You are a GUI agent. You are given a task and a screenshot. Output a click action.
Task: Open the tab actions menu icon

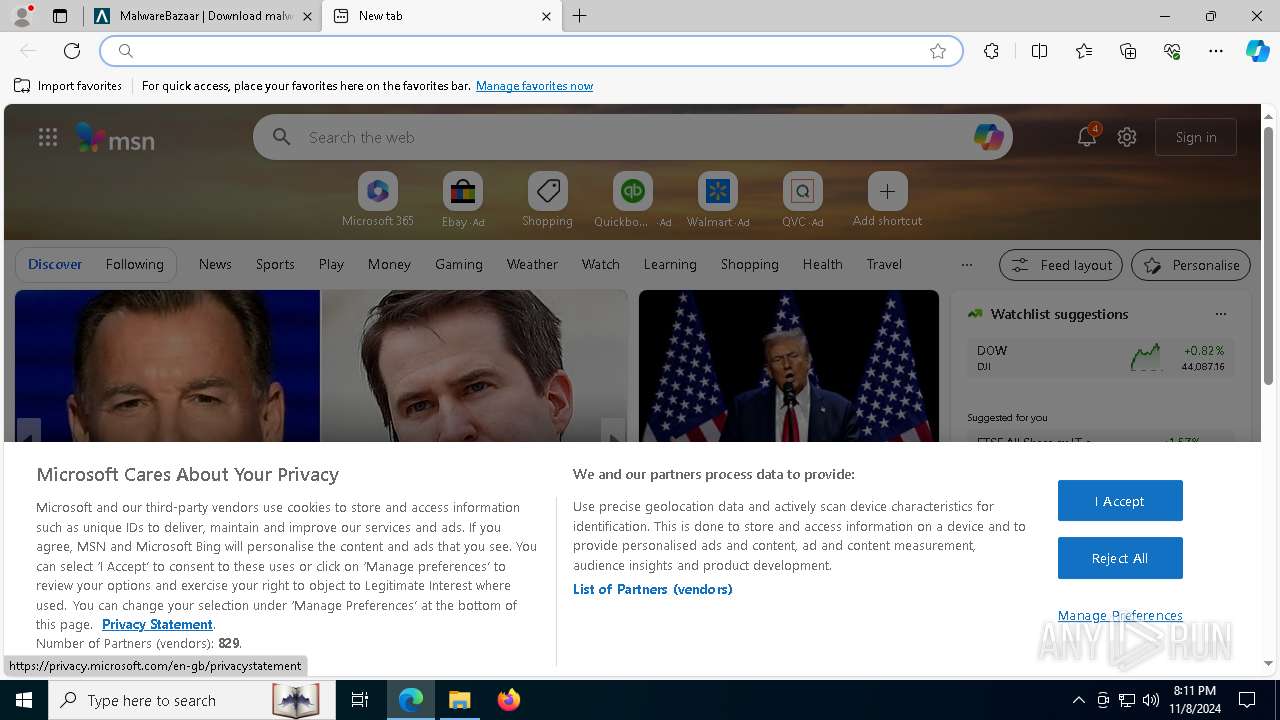(x=60, y=16)
